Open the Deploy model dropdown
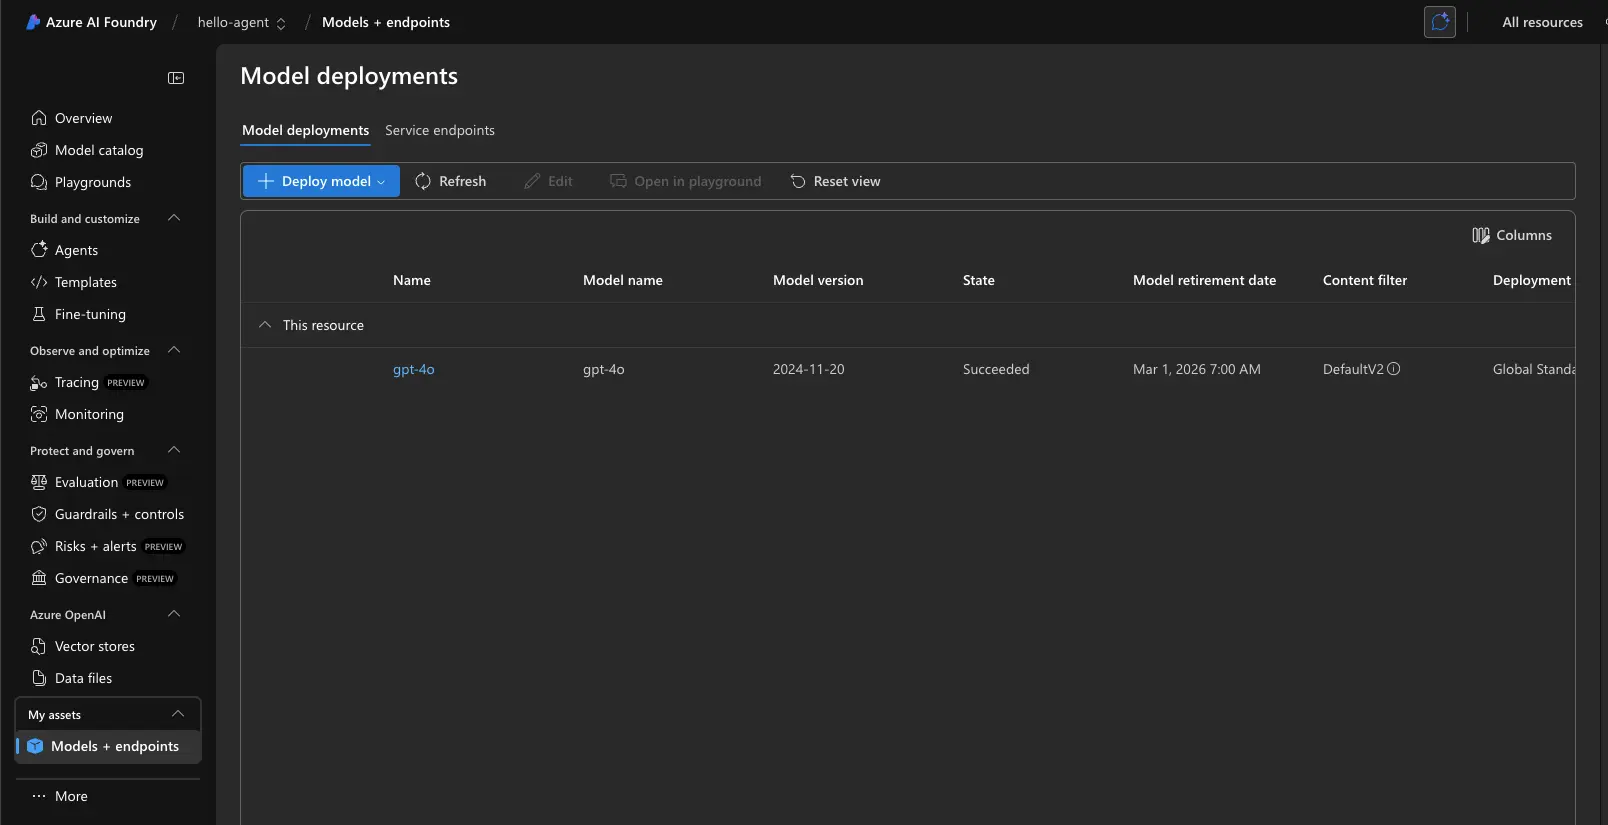The image size is (1608, 825). click(321, 181)
